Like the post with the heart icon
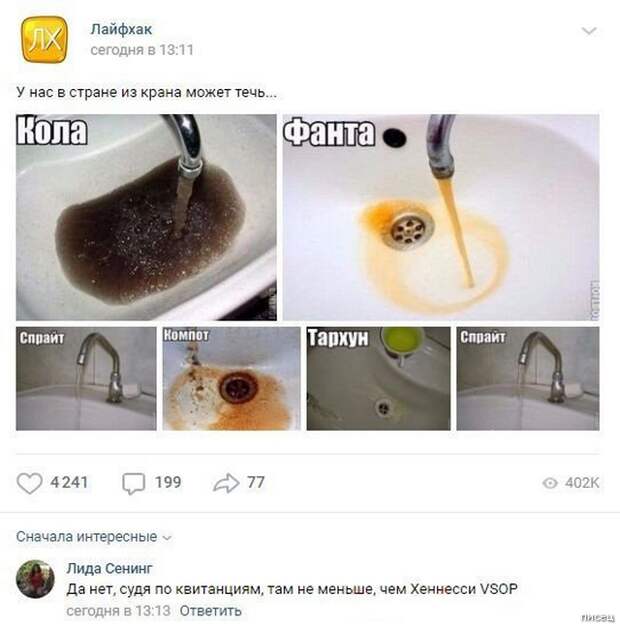Viewport: 620px width, 627px height. pyautogui.click(x=29, y=483)
